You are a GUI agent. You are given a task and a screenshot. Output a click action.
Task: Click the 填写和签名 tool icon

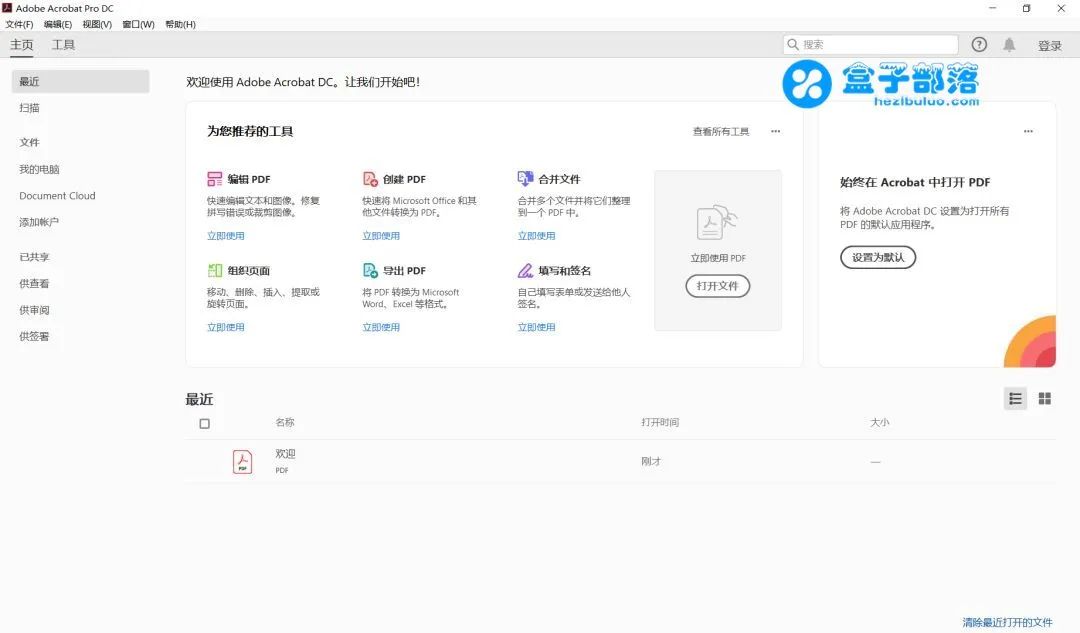(525, 270)
